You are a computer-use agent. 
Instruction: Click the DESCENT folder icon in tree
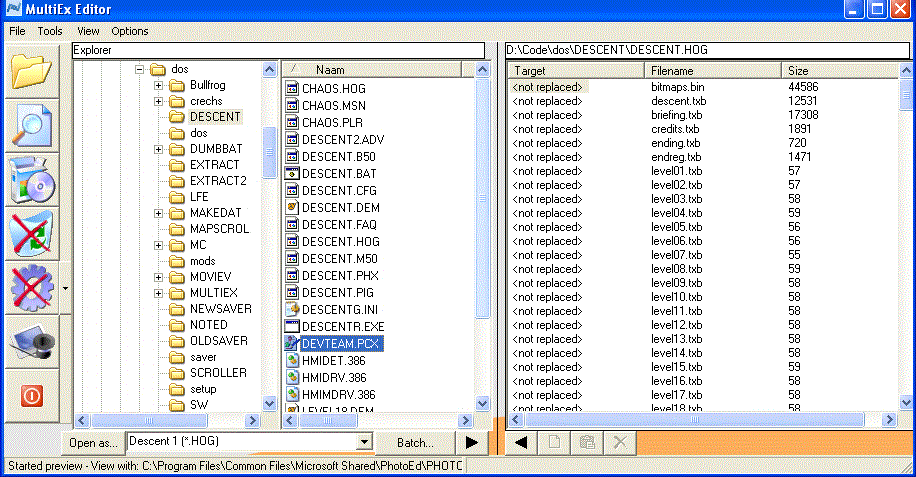point(176,117)
